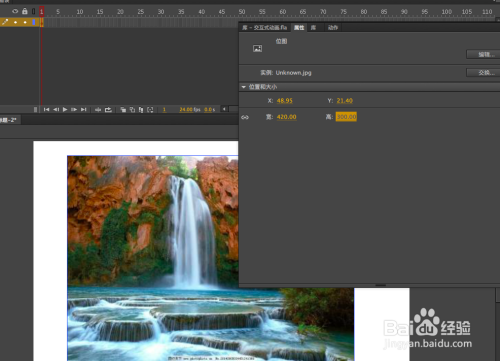Step back one frame
This screenshot has height=361, width=500.
pos(56,109)
